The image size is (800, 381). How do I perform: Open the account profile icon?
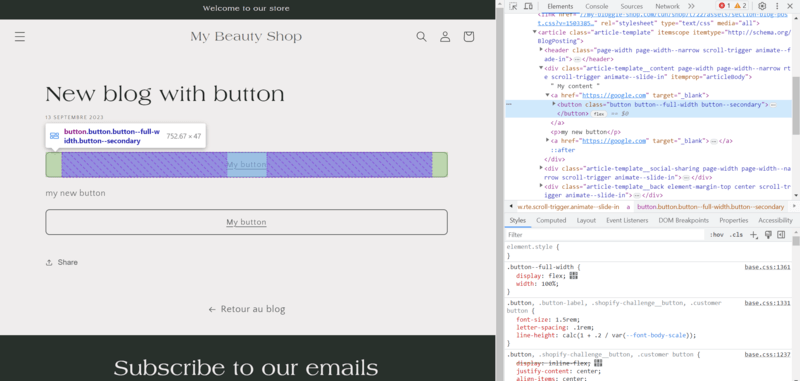[x=445, y=37]
